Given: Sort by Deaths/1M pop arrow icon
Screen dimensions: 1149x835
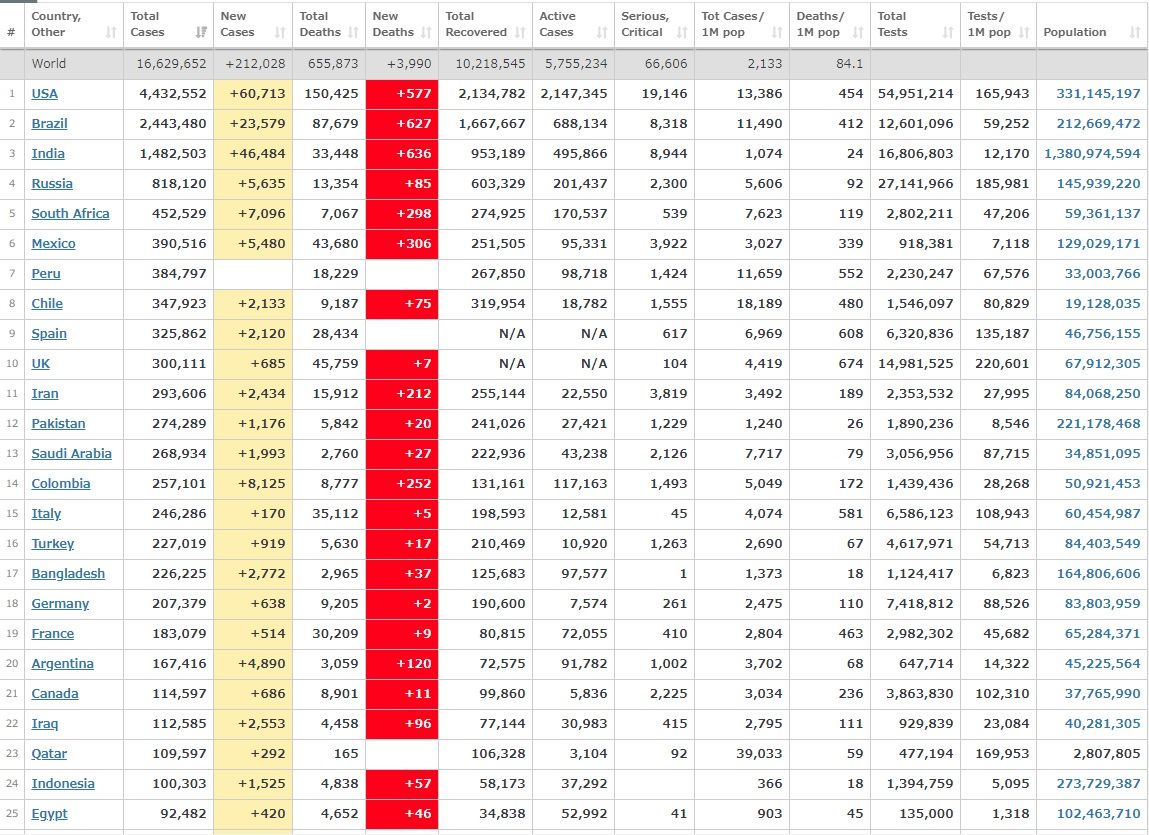Looking at the screenshot, I should [858, 33].
